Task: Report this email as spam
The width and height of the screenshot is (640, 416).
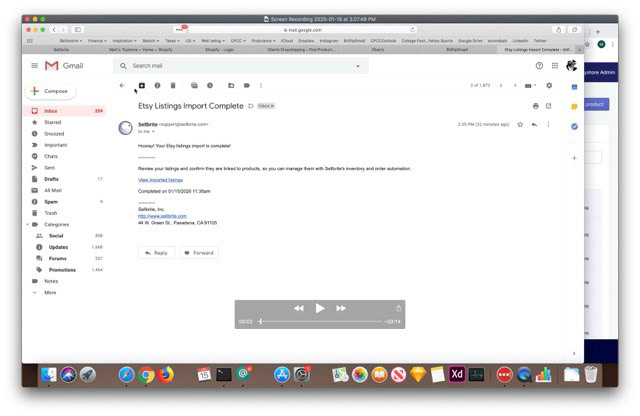Action: (157, 85)
